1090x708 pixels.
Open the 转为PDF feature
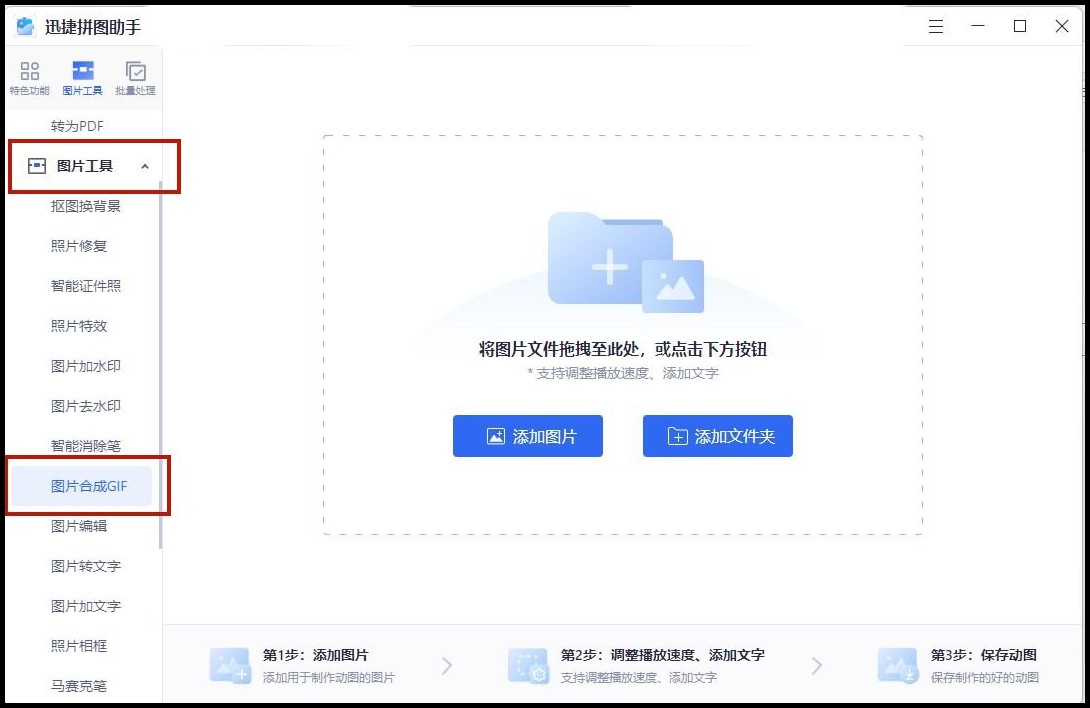click(x=78, y=125)
